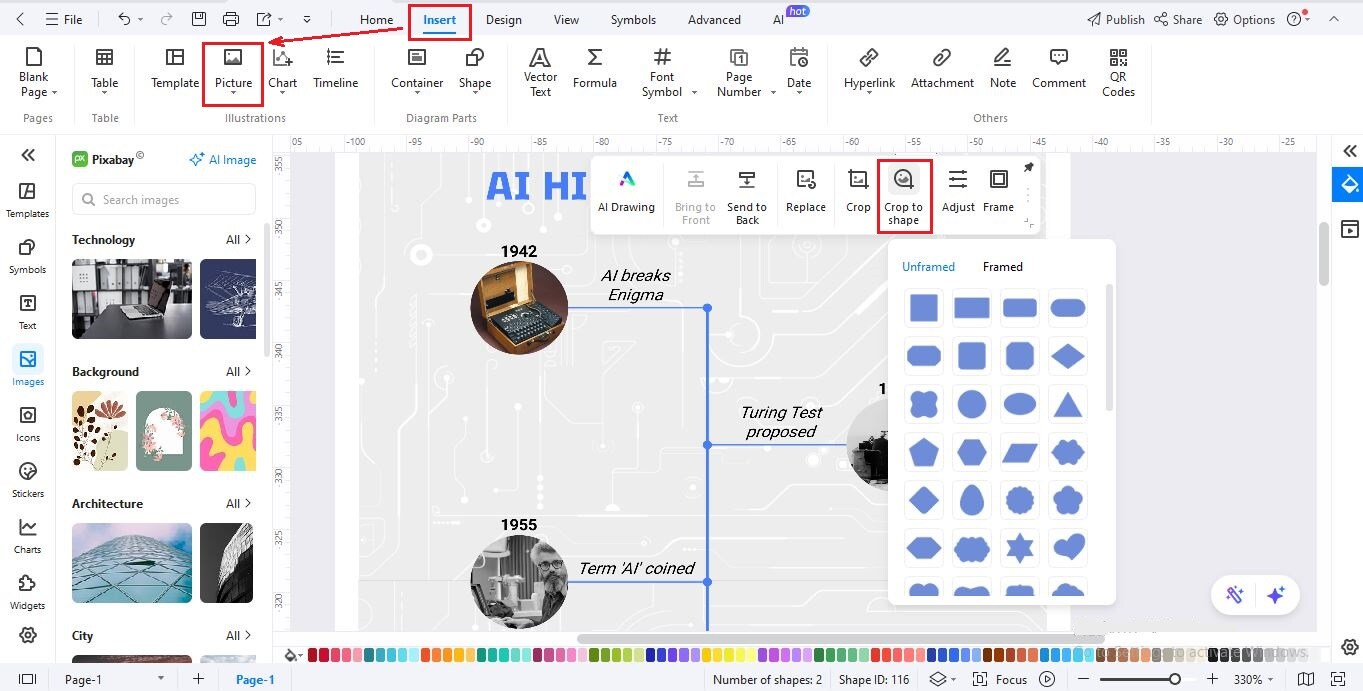
Task: Open the Stickers sidebar panel
Action: coord(27,480)
